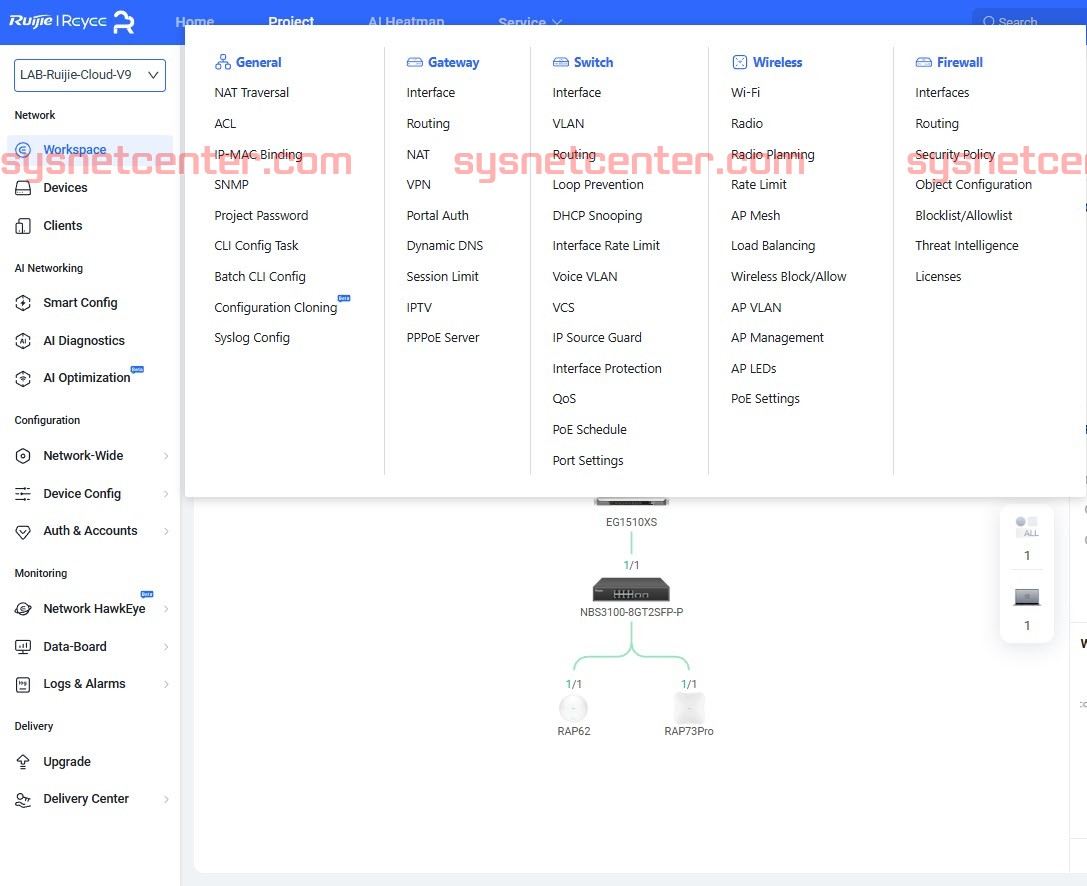Open IP Source Guard under Switch
Image resolution: width=1087 pixels, height=886 pixels.
[x=598, y=338]
